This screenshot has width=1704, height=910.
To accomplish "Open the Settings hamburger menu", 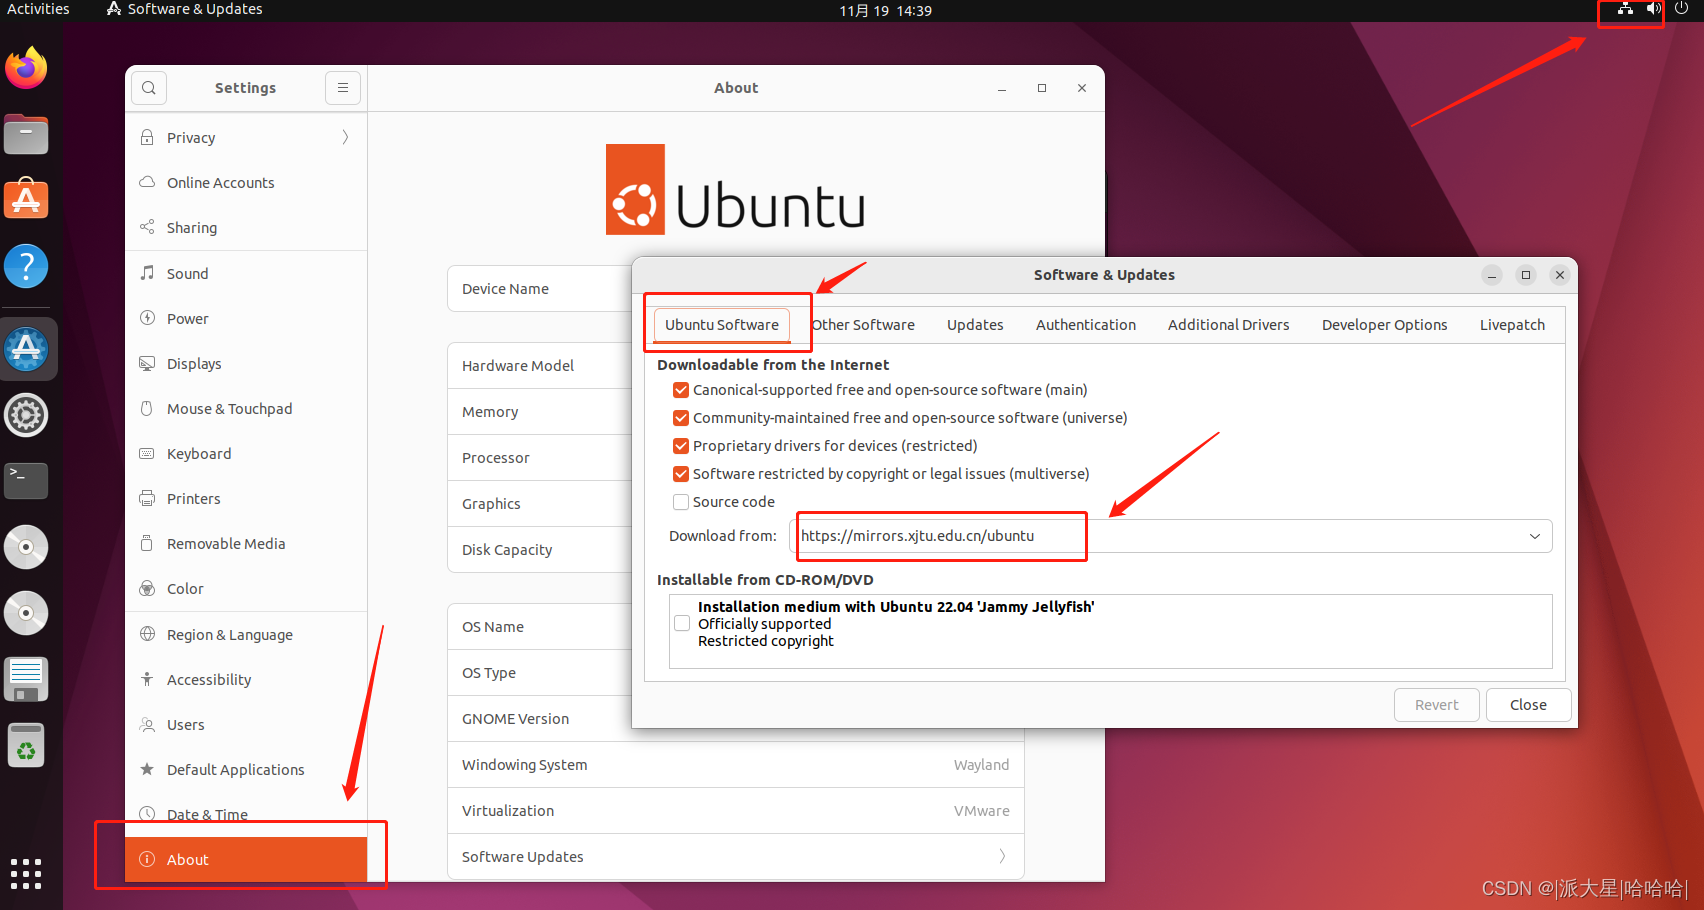I will (x=343, y=88).
